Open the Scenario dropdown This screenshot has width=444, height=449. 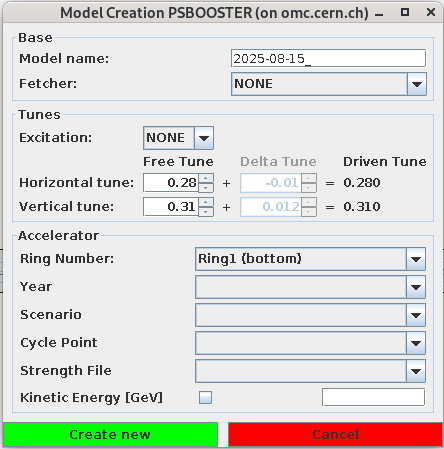coord(310,315)
